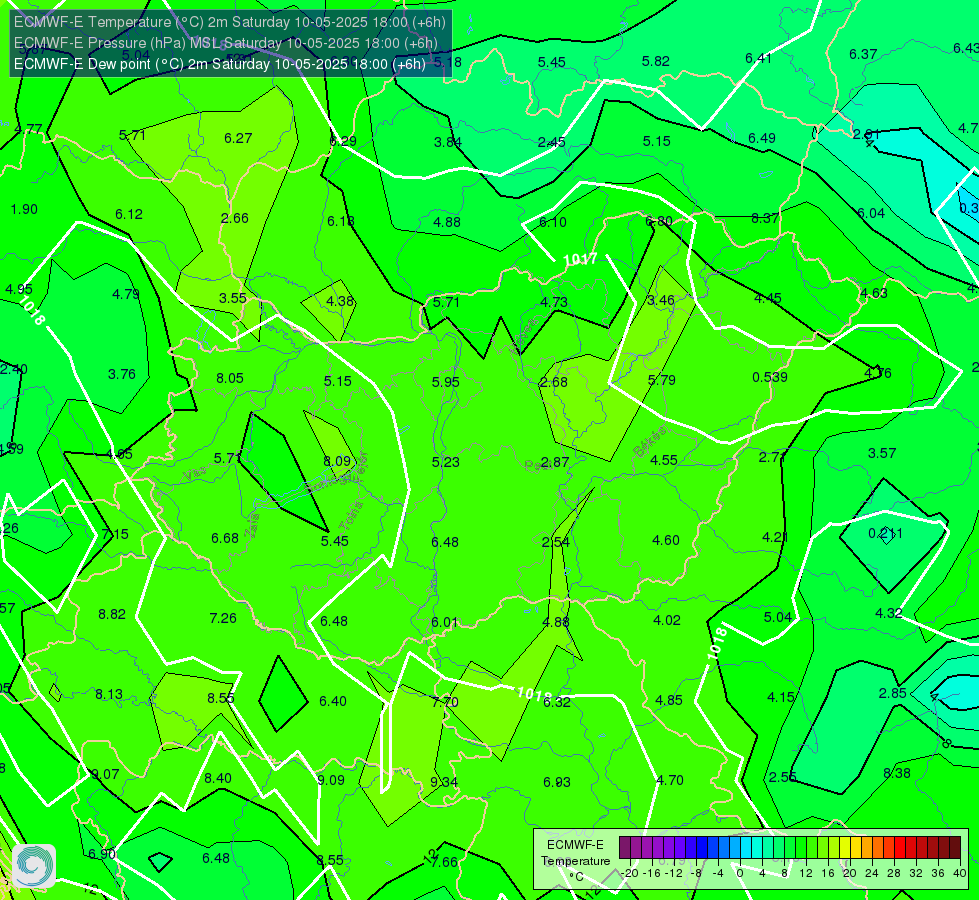Click the map value 8.09
The height and width of the screenshot is (900, 979).
coord(337,461)
